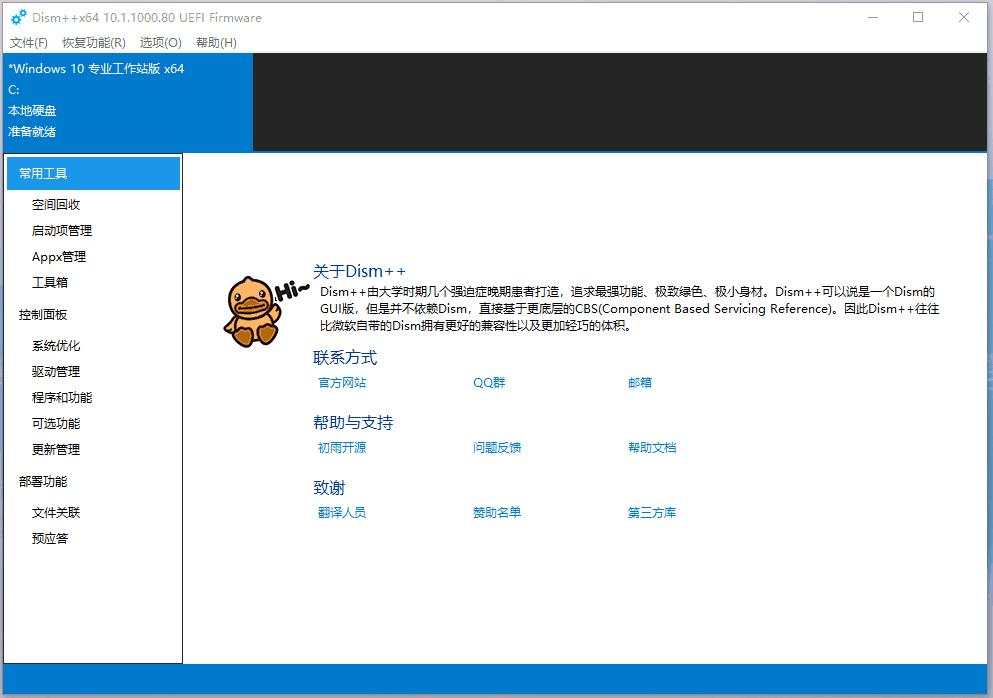The height and width of the screenshot is (698, 993).
Task: Click the 关于Dism++ heading
Action: 359,272
